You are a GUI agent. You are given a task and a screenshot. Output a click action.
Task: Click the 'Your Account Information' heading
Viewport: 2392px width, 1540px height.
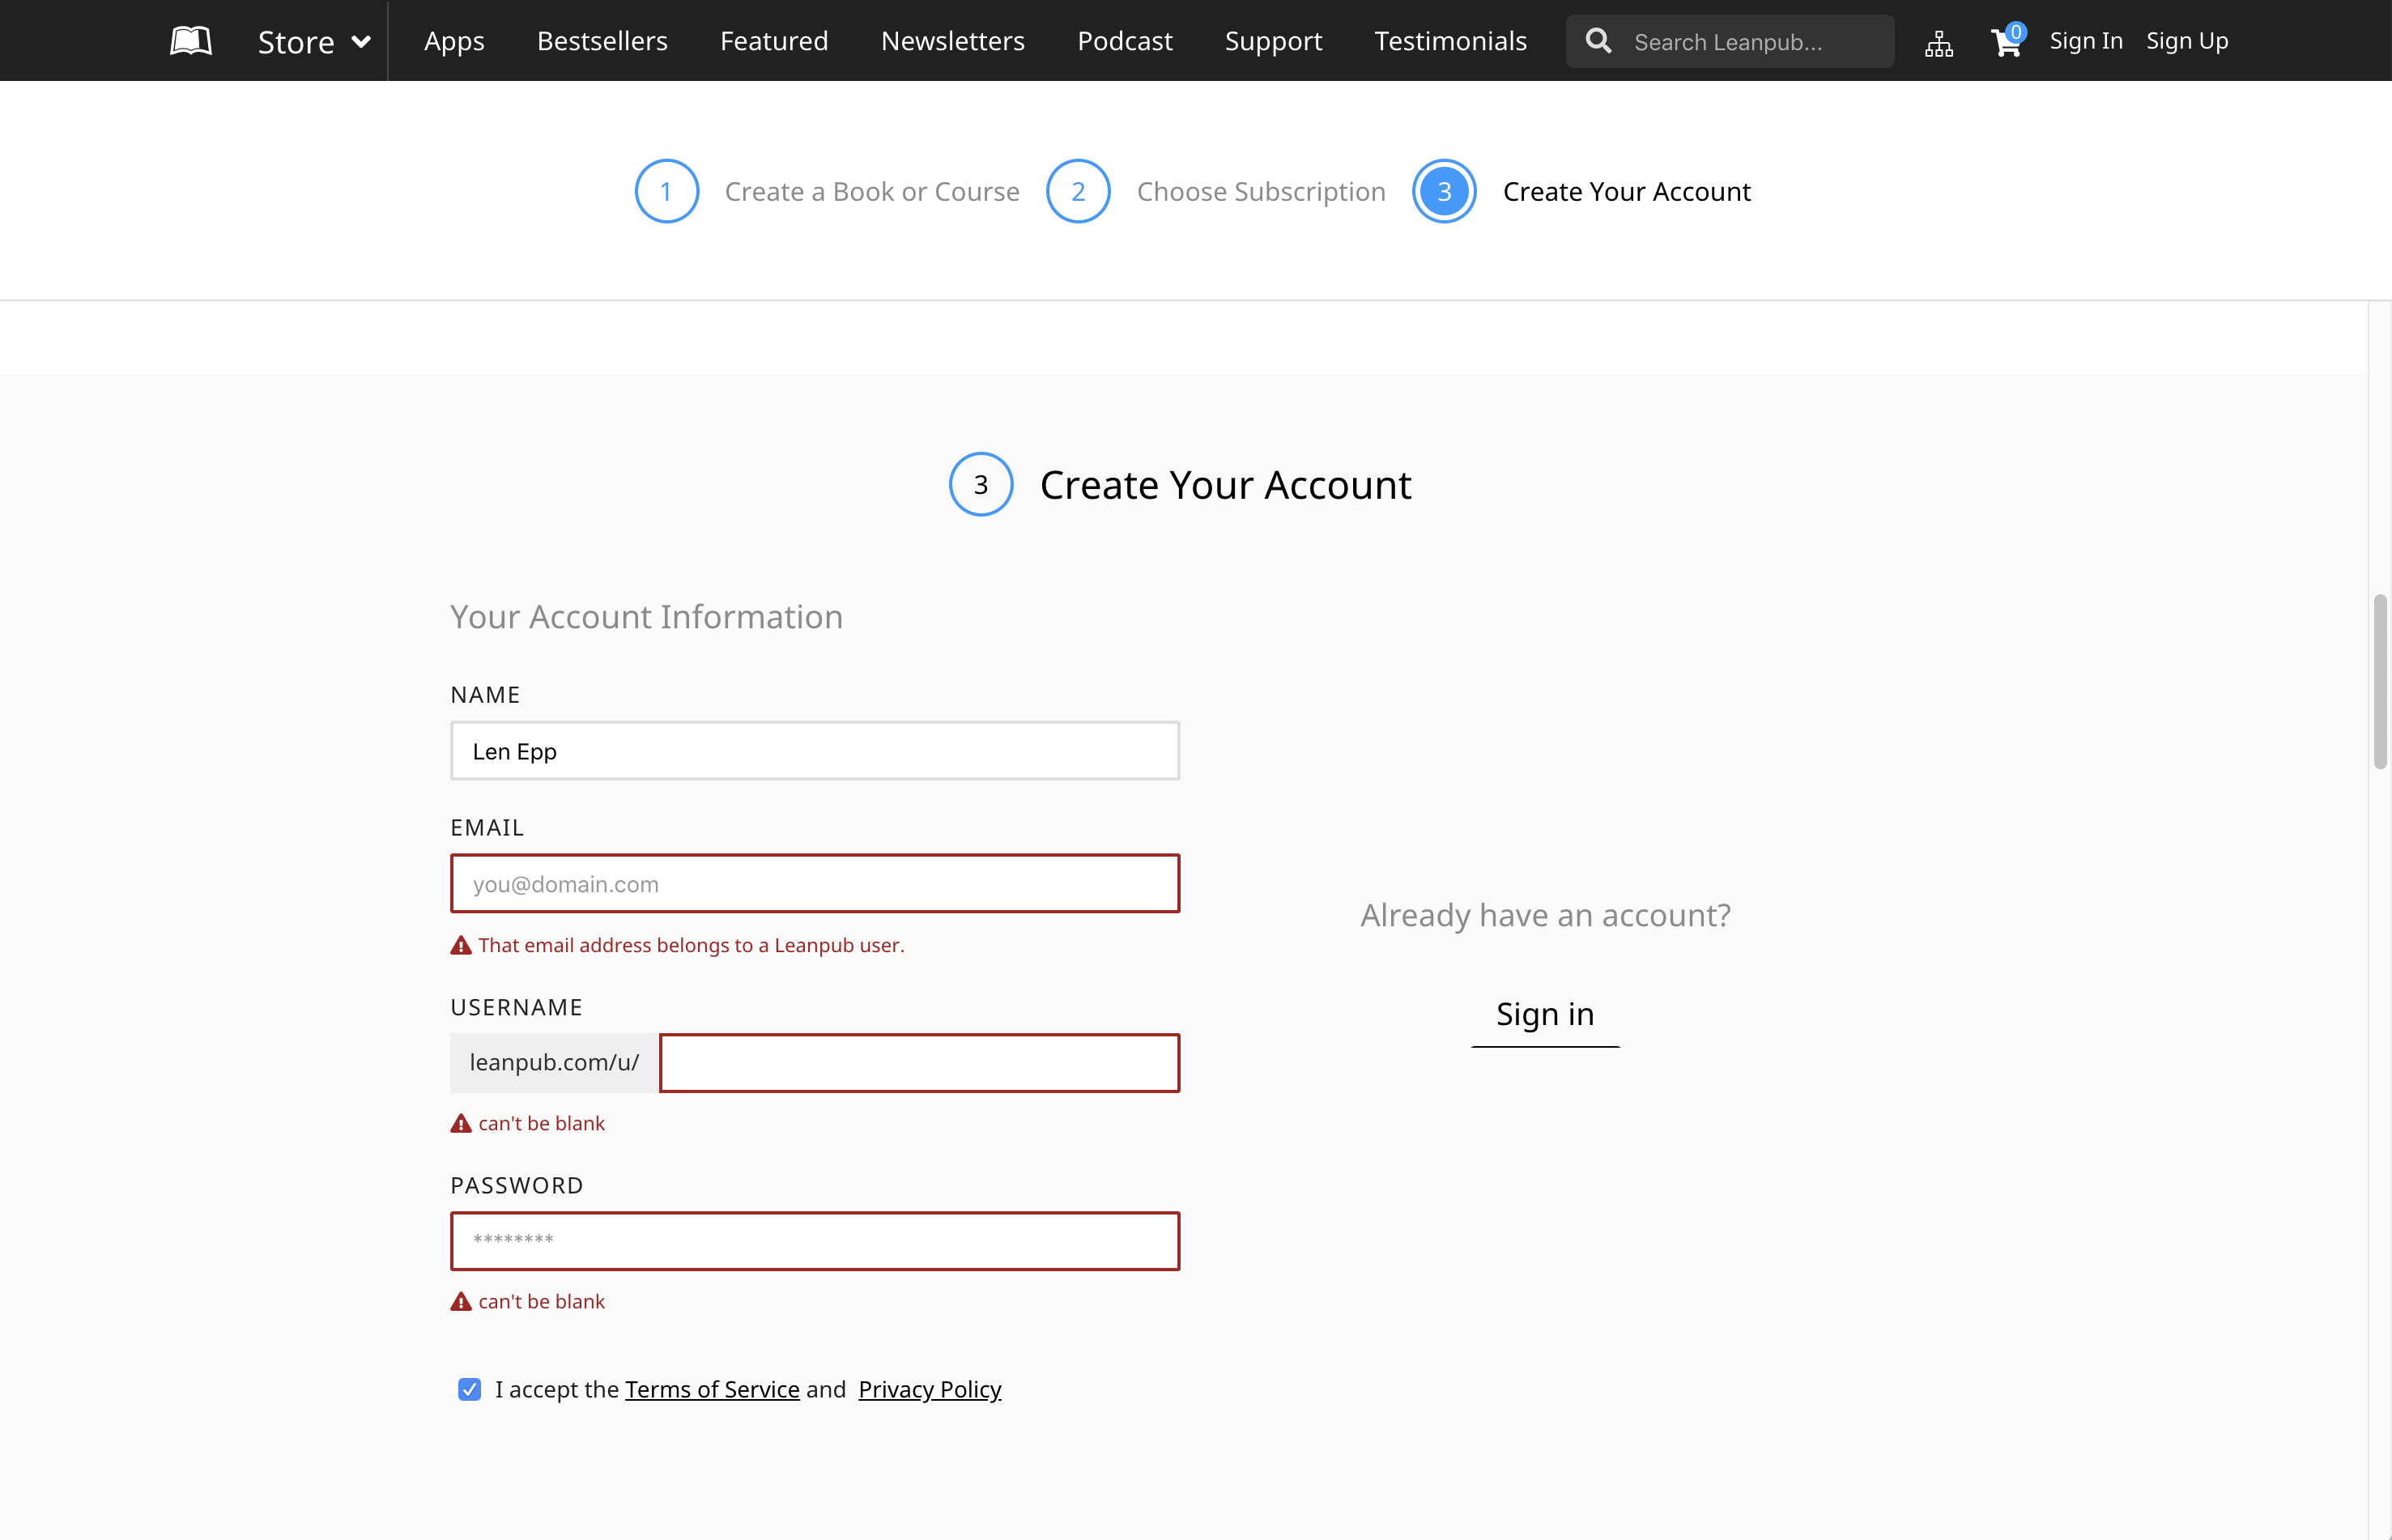pyautogui.click(x=646, y=617)
